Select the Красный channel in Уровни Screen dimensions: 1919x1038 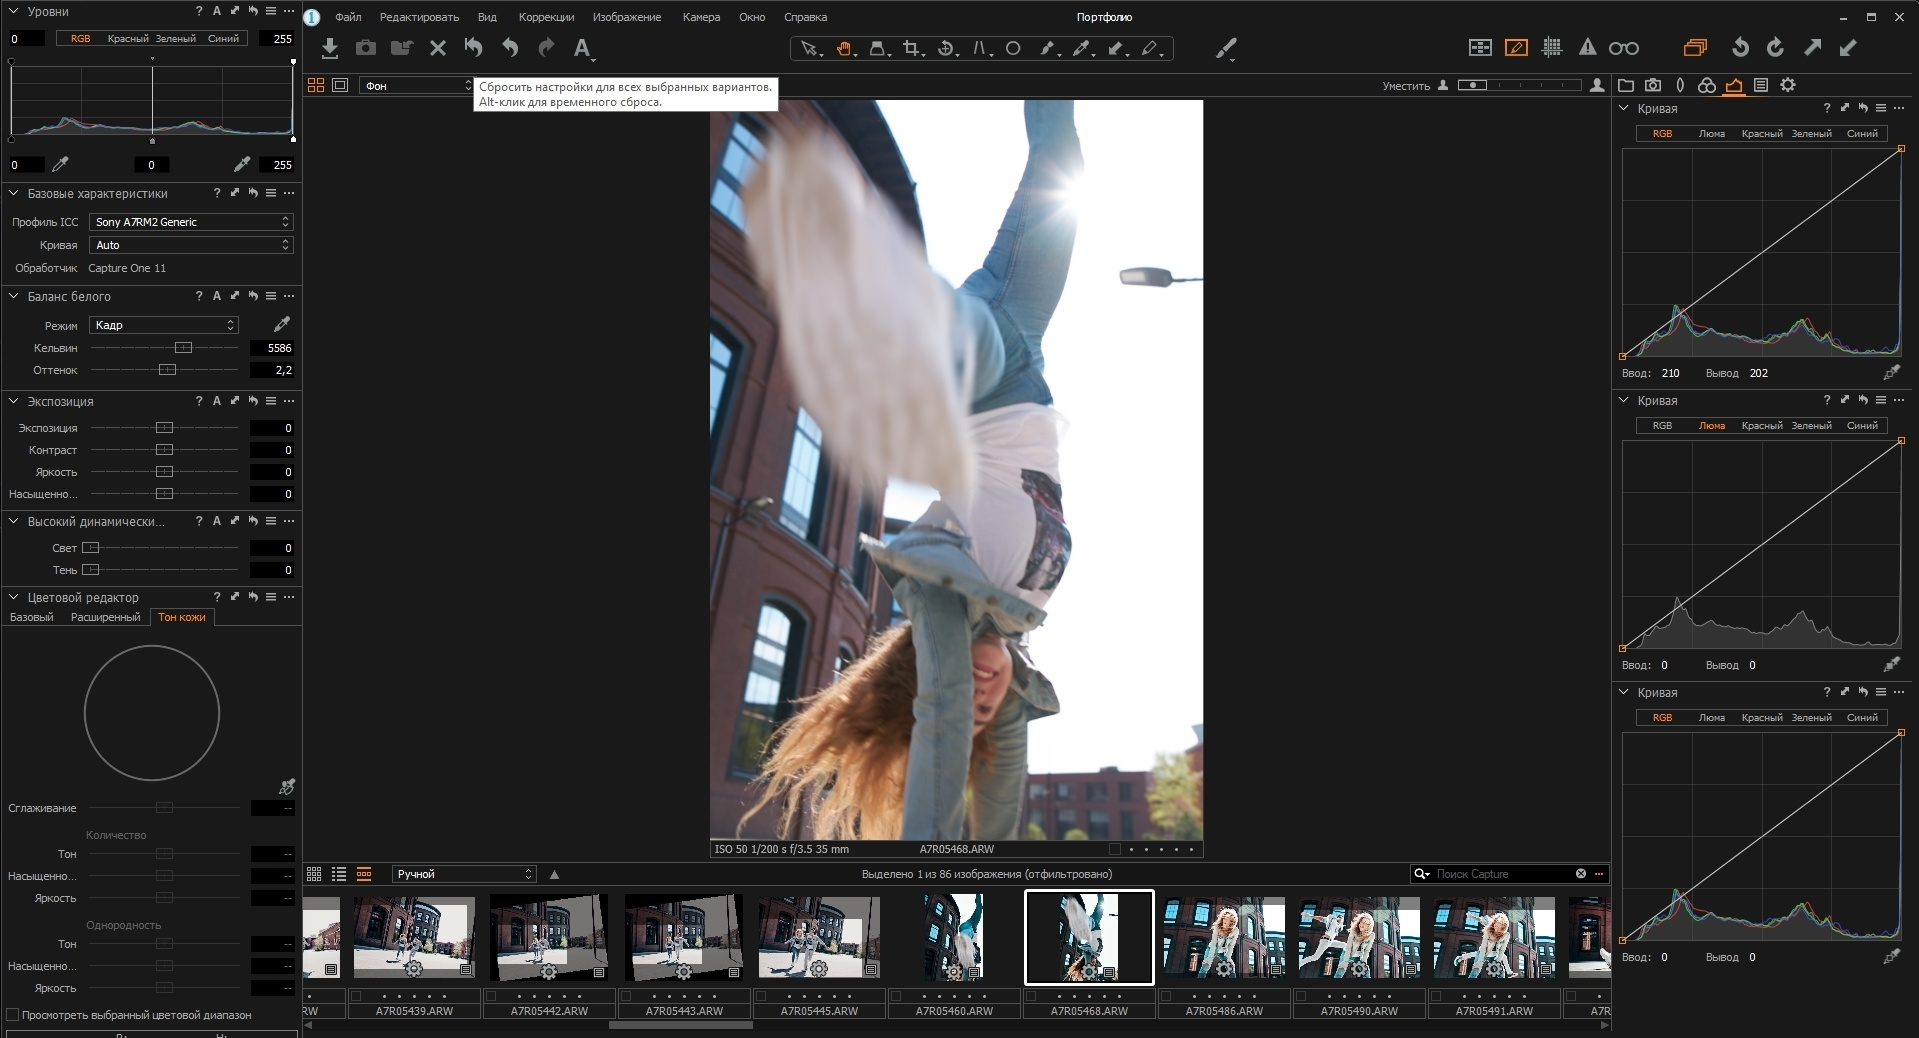tap(128, 39)
